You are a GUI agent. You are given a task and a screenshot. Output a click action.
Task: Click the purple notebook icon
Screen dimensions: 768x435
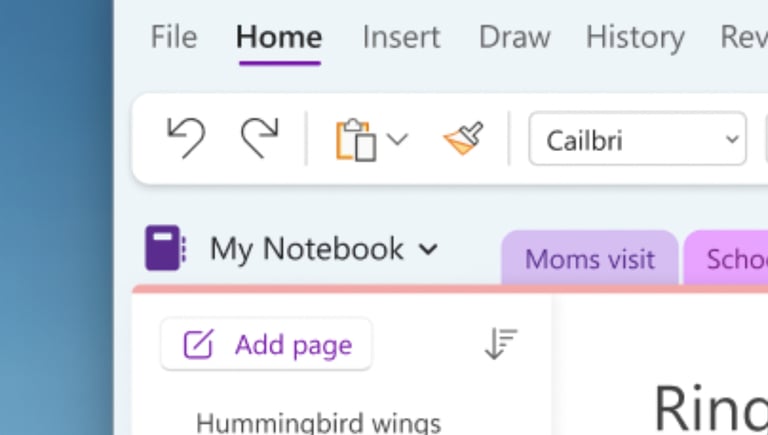pyautogui.click(x=166, y=248)
